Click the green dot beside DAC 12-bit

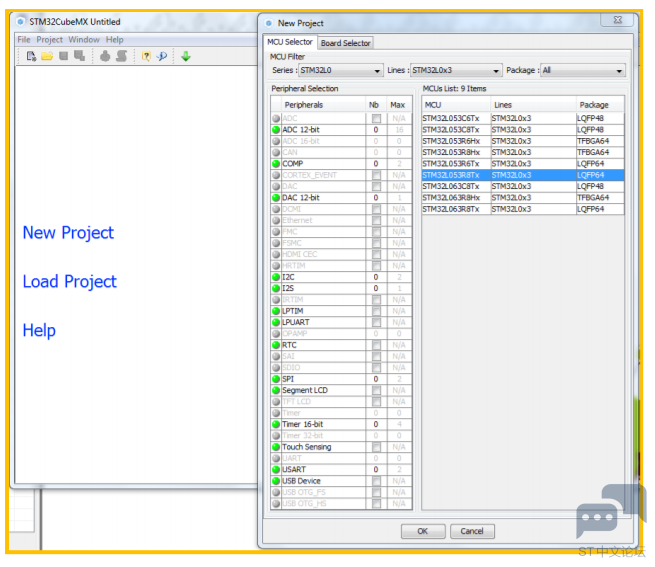[276, 198]
